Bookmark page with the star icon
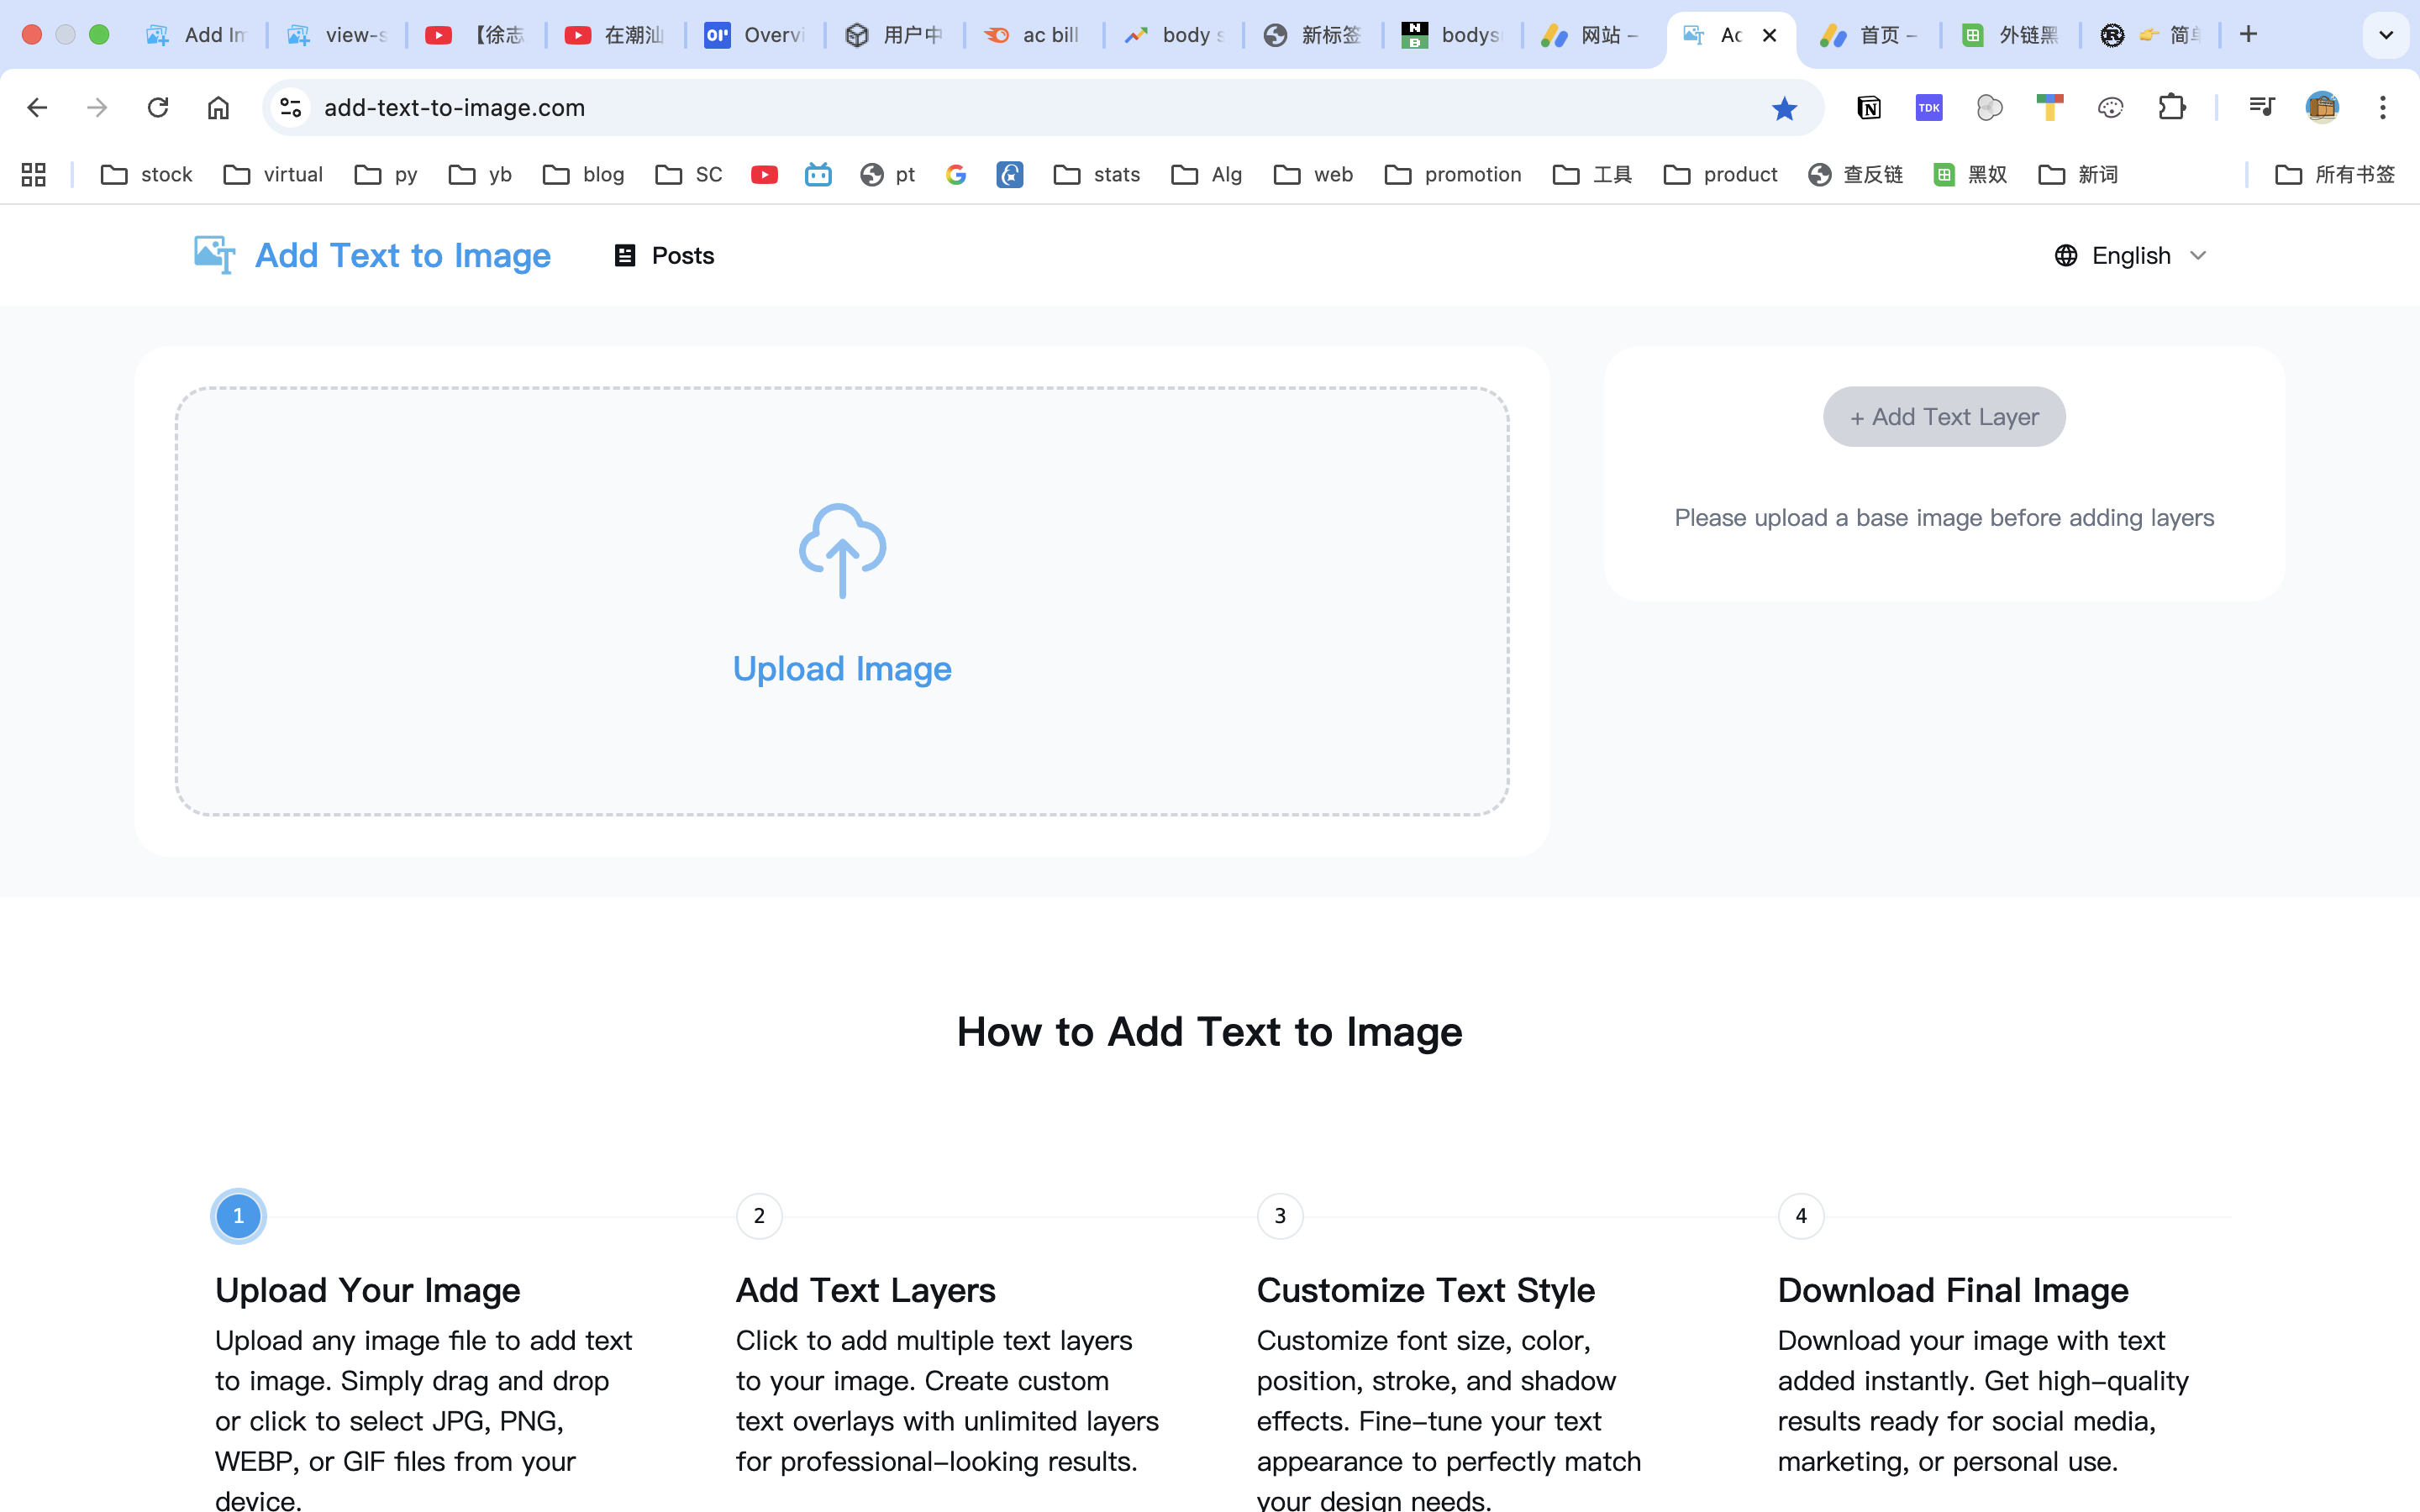This screenshot has width=2420, height=1512. [x=1784, y=108]
